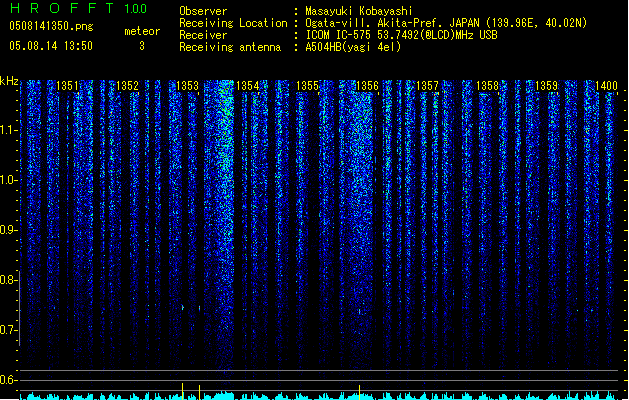Click the yellow meteor marker line below 1356

tap(359, 392)
